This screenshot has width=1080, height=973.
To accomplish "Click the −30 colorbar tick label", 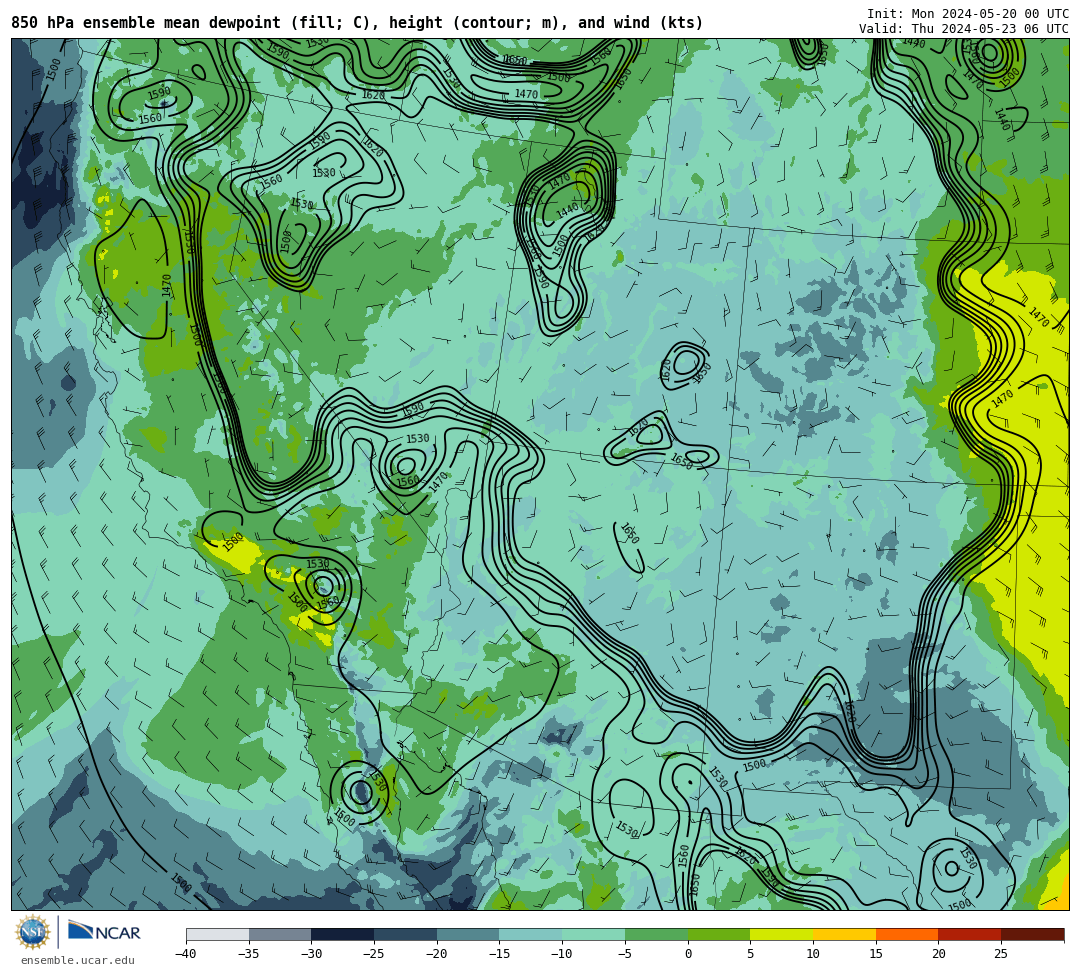I will 311,954.
